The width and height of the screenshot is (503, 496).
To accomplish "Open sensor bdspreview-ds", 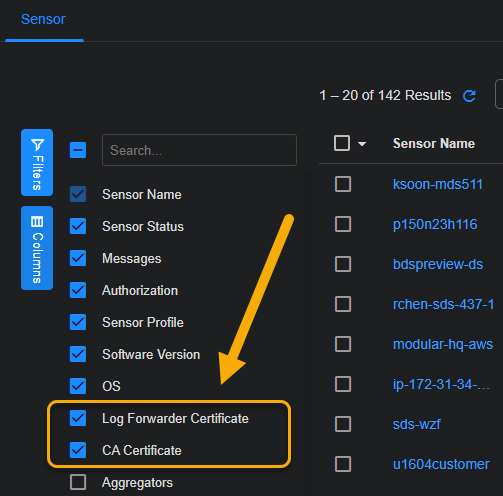I will 438,264.
